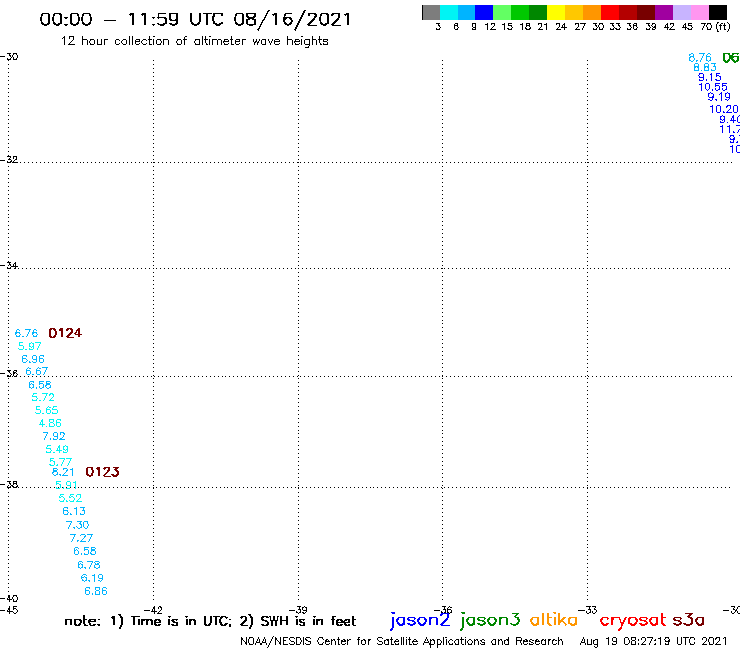Pick the purple swatch in the color scale
Image resolution: width=740 pixels, height=650 pixels.
coord(663,12)
